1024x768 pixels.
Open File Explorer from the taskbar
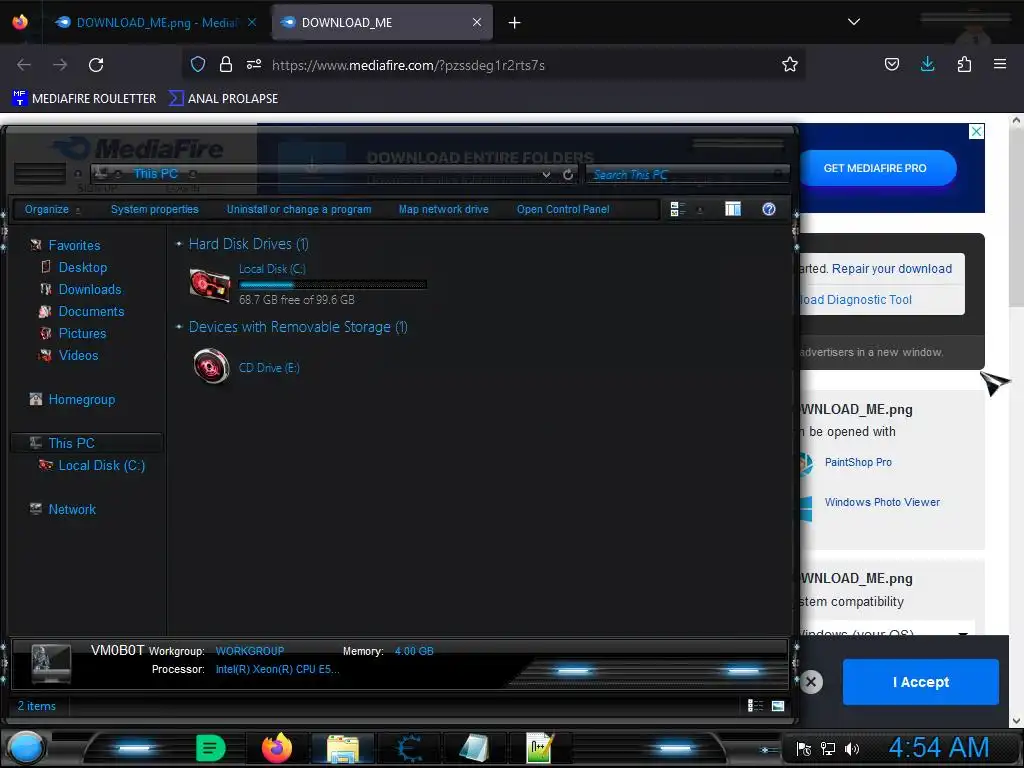(x=343, y=748)
